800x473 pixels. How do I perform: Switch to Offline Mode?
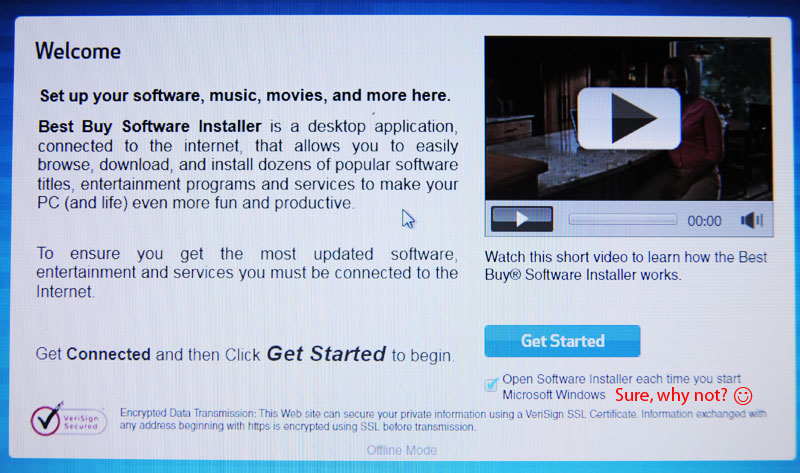click(x=402, y=450)
